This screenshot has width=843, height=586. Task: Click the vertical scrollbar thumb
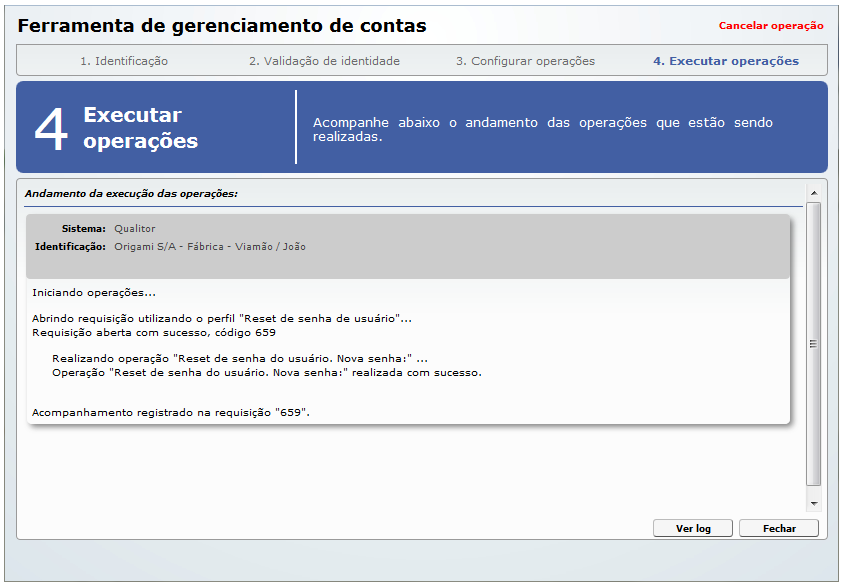pyautogui.click(x=813, y=343)
